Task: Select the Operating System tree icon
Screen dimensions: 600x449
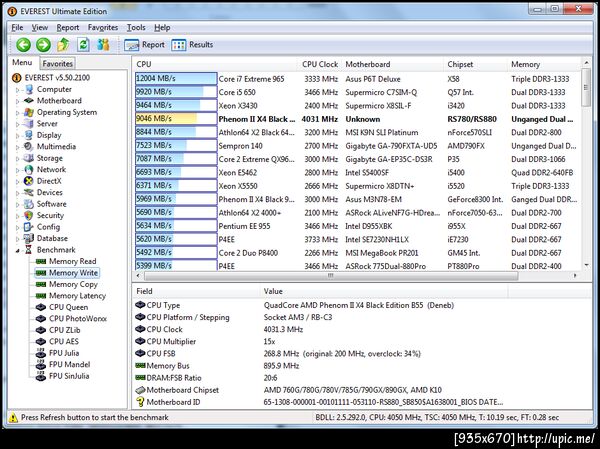Action: point(29,112)
